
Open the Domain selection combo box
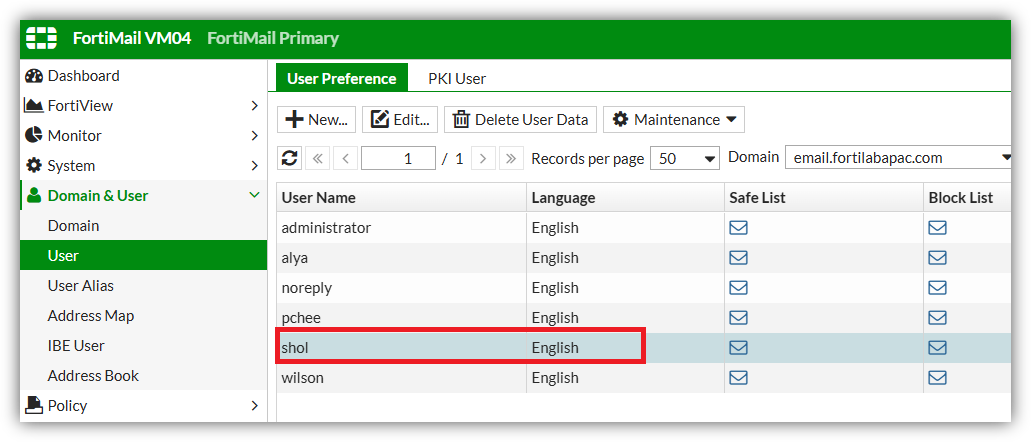pyautogui.click(x=898, y=158)
